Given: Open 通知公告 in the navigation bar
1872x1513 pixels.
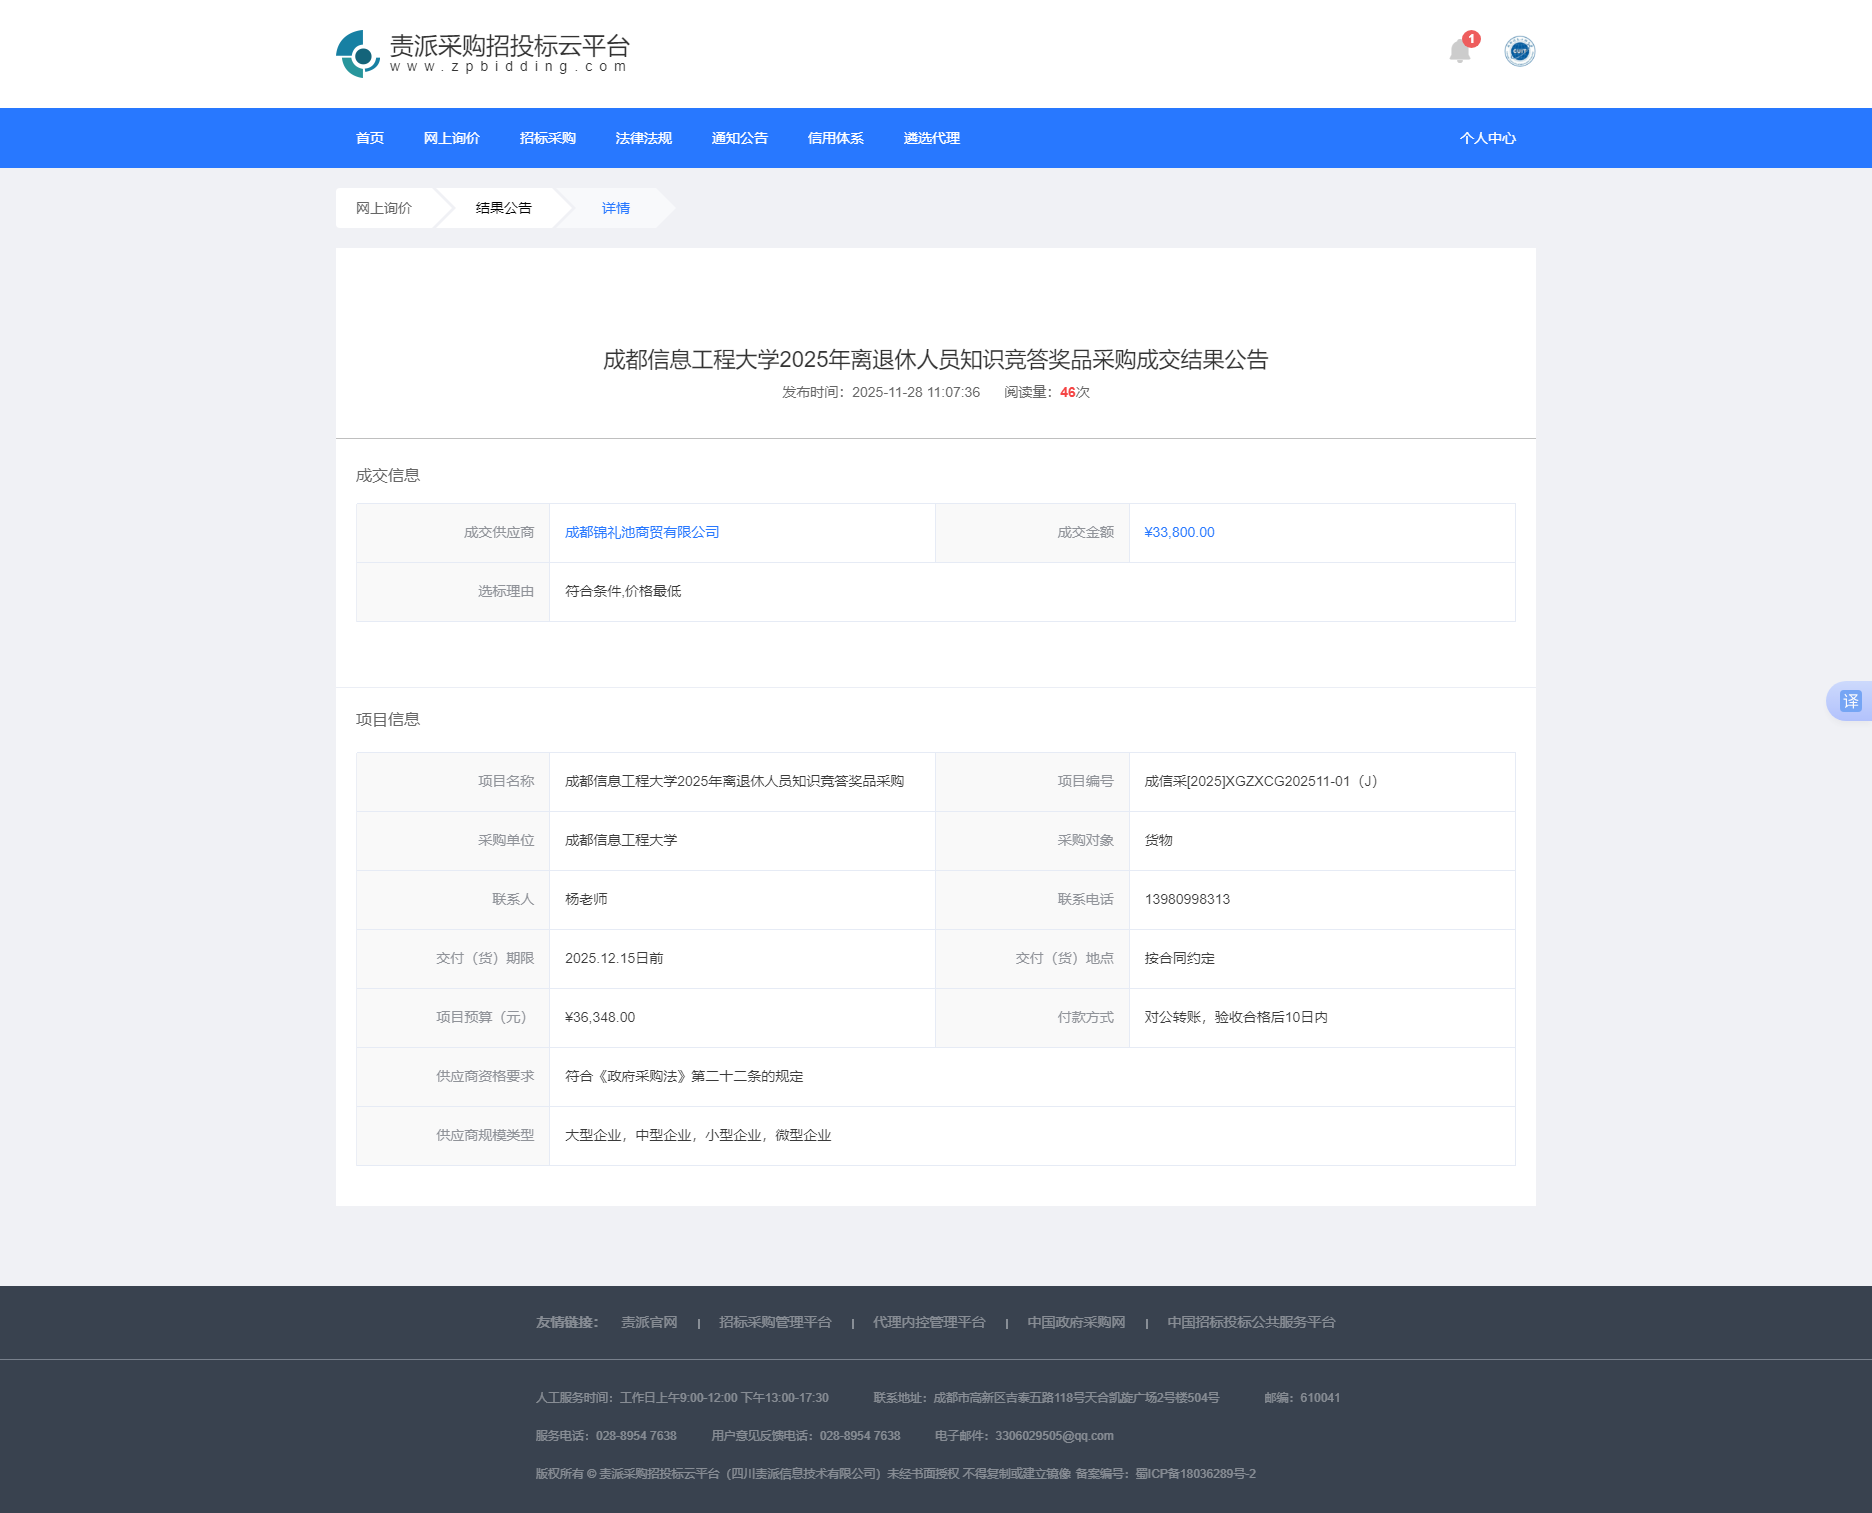Looking at the screenshot, I should click(x=739, y=138).
